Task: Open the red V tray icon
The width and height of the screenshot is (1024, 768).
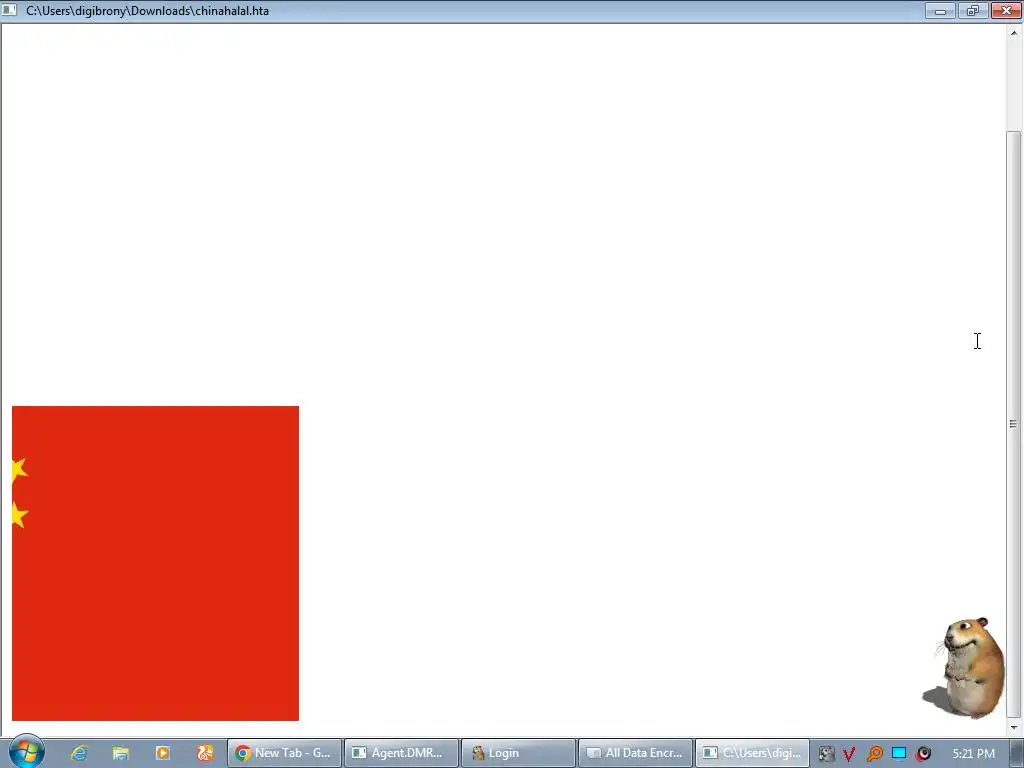Action: pyautogui.click(x=849, y=754)
